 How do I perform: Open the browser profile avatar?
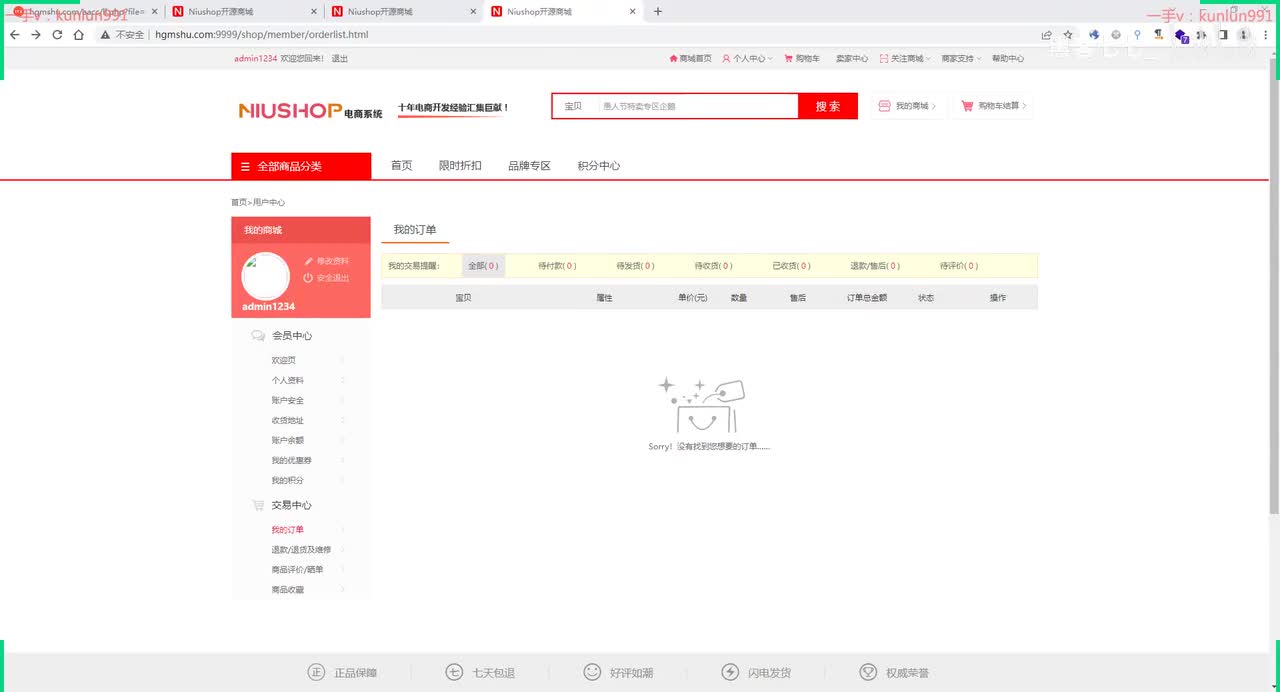(x=1244, y=34)
